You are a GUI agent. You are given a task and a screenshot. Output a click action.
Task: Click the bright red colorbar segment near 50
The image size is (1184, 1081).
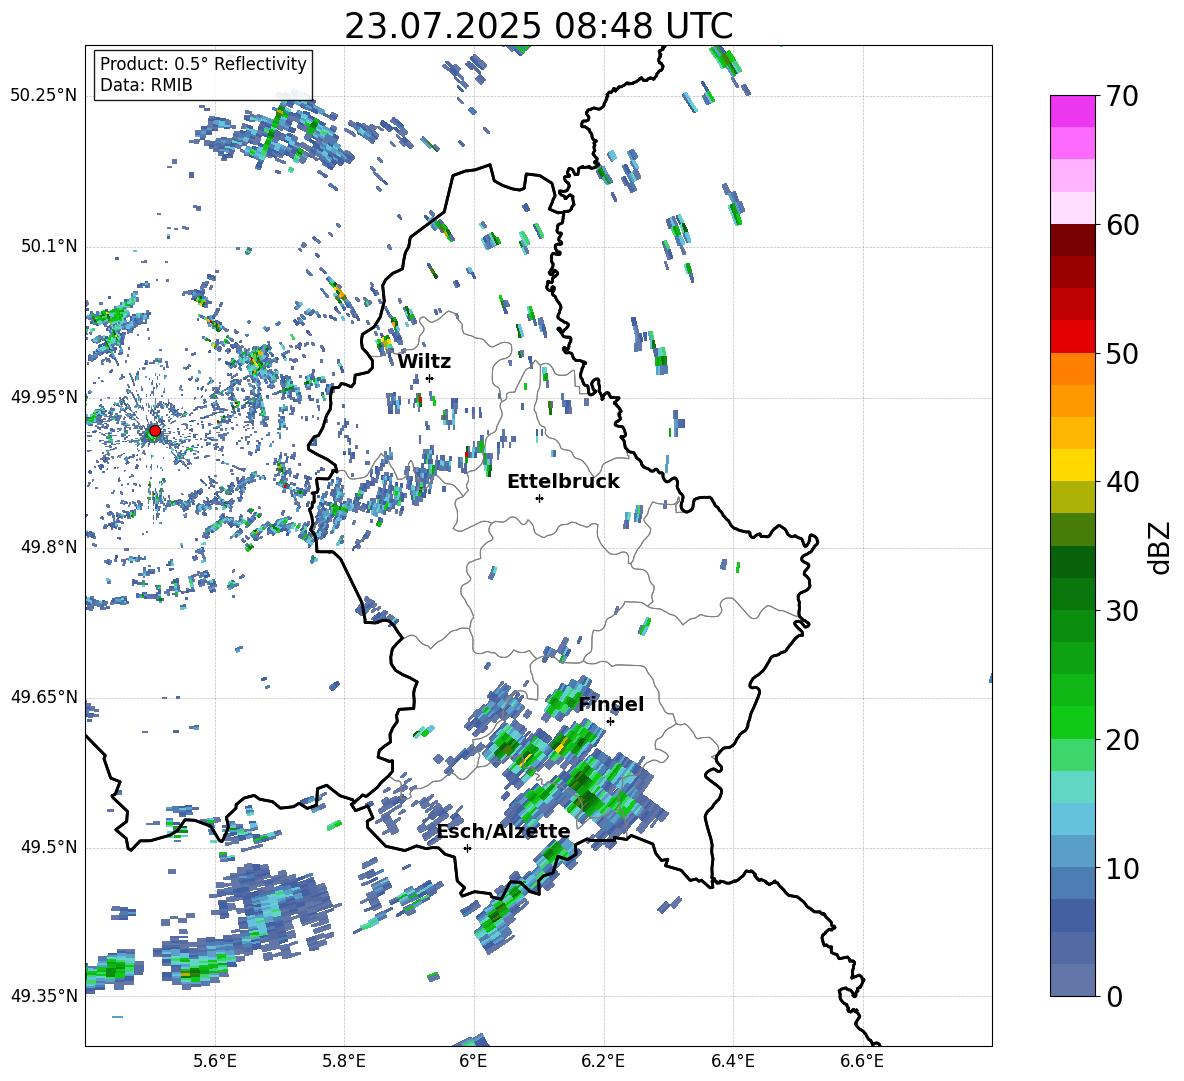click(x=1072, y=337)
